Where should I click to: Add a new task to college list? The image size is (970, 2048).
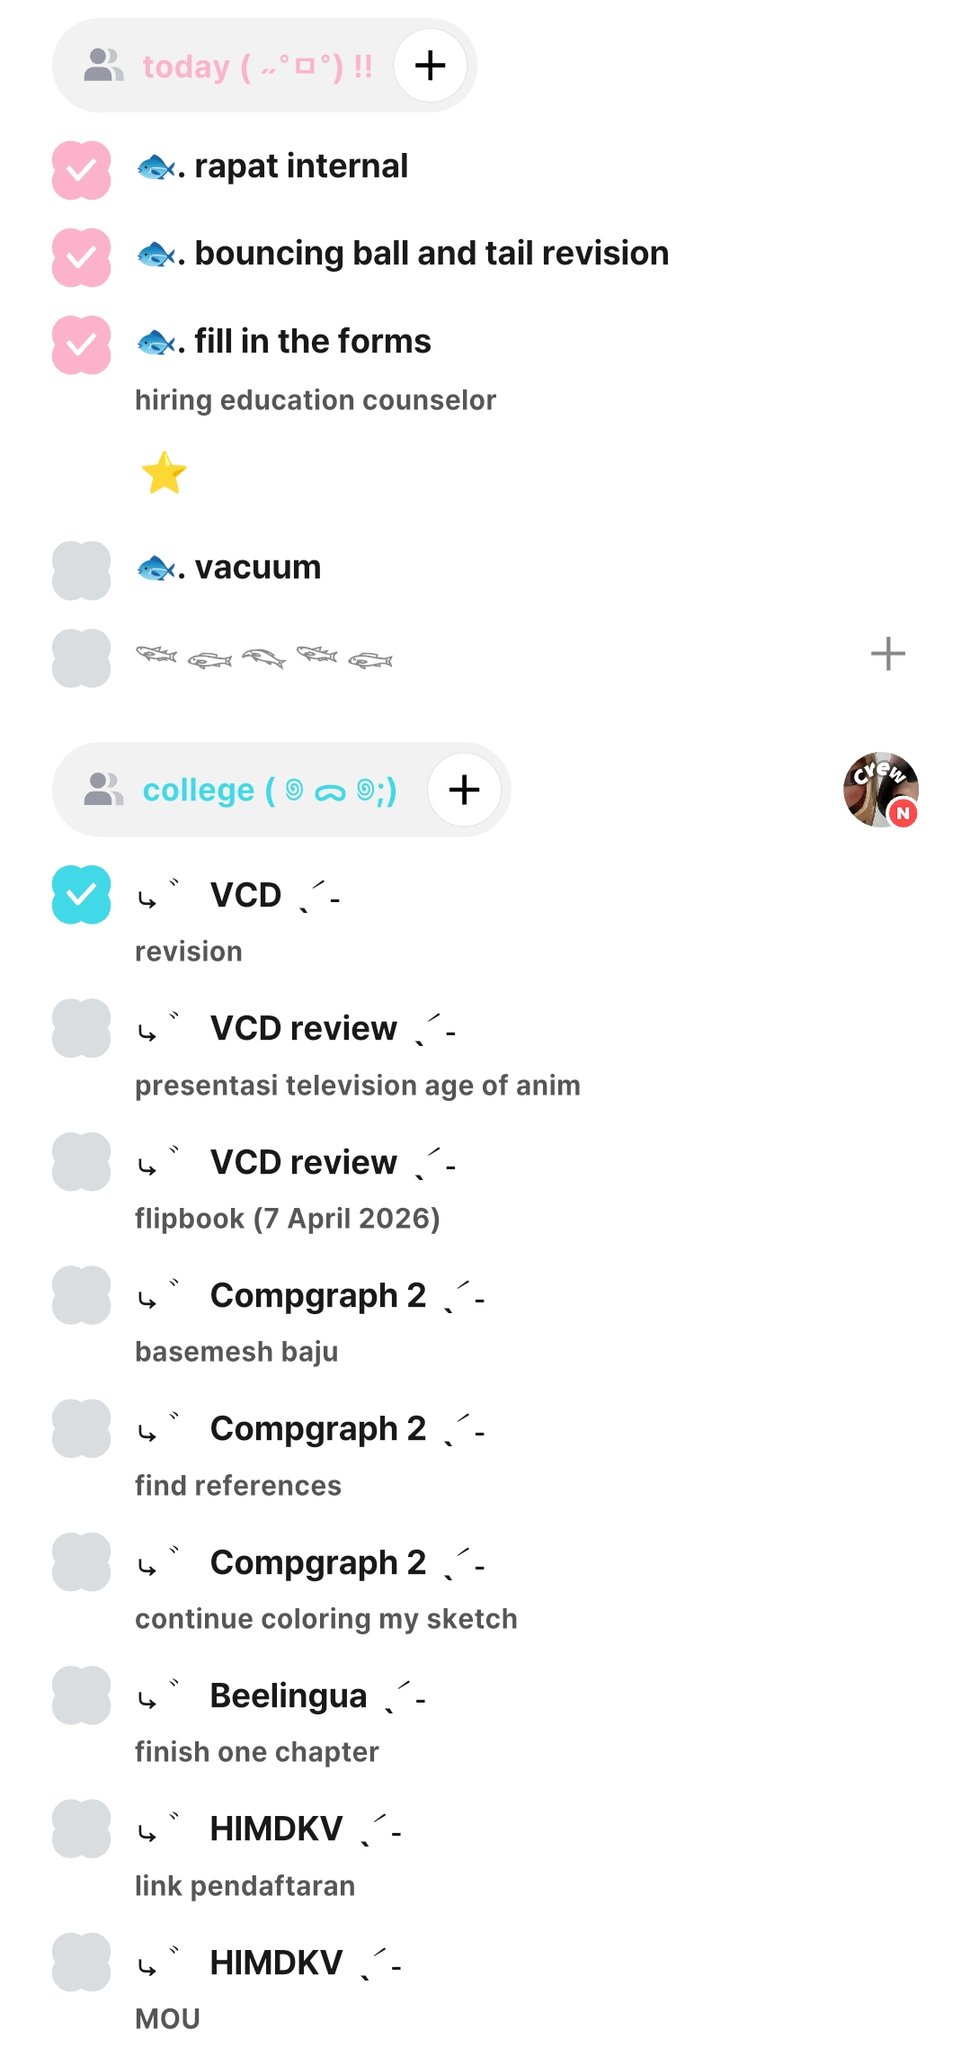point(464,790)
